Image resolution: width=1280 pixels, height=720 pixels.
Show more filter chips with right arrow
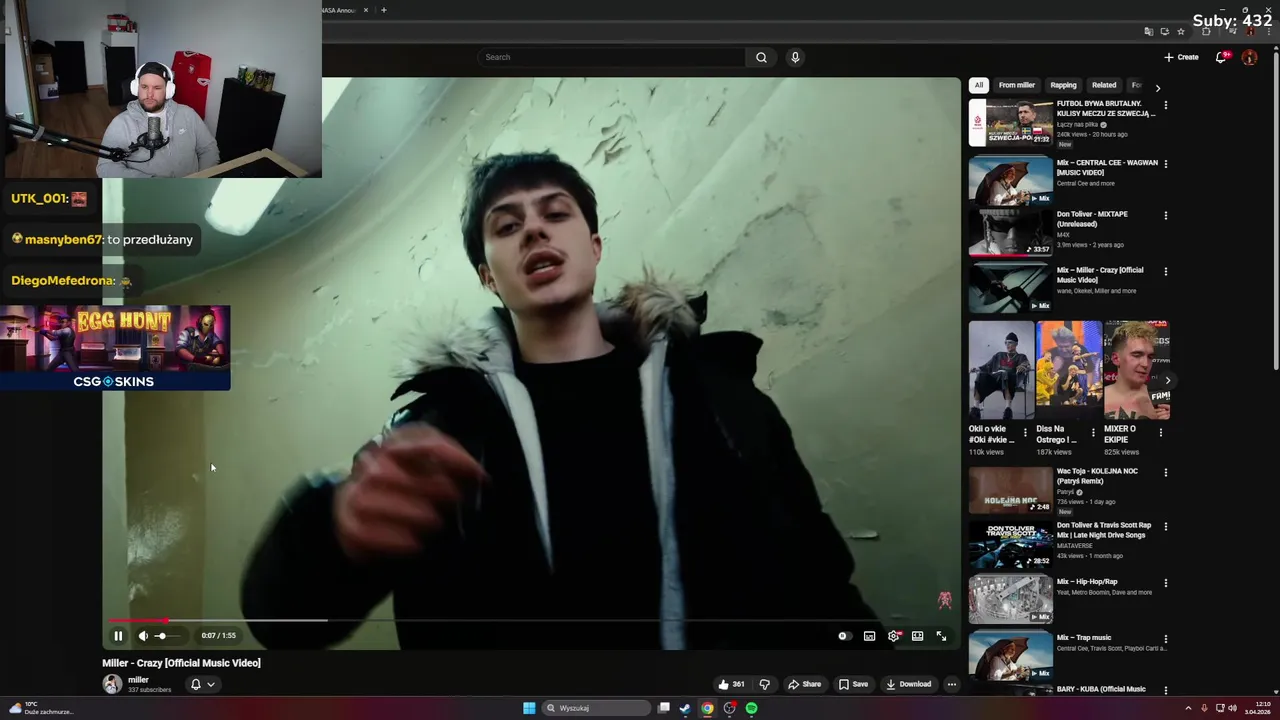pyautogui.click(x=1158, y=88)
